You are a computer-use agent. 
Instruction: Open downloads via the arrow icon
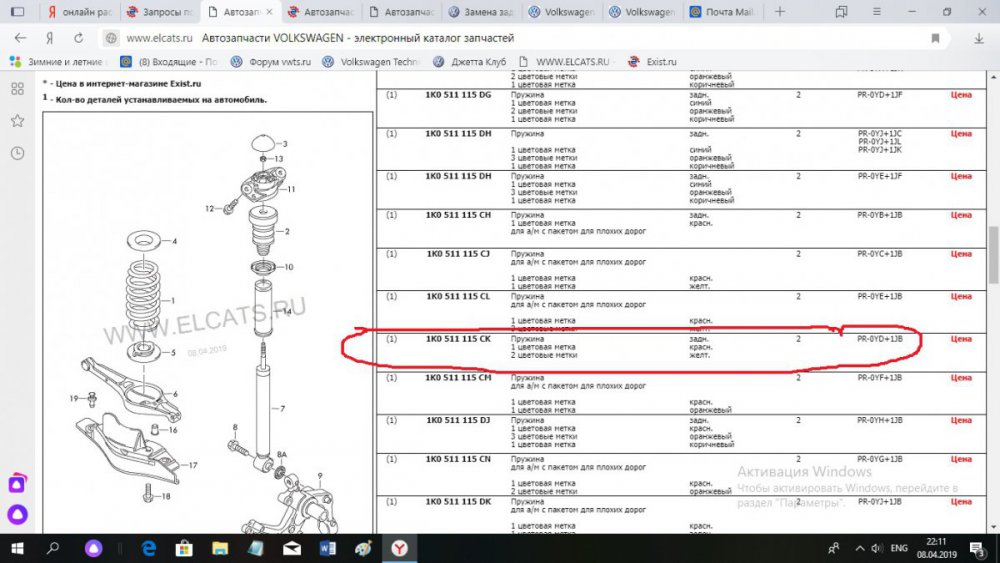978,38
